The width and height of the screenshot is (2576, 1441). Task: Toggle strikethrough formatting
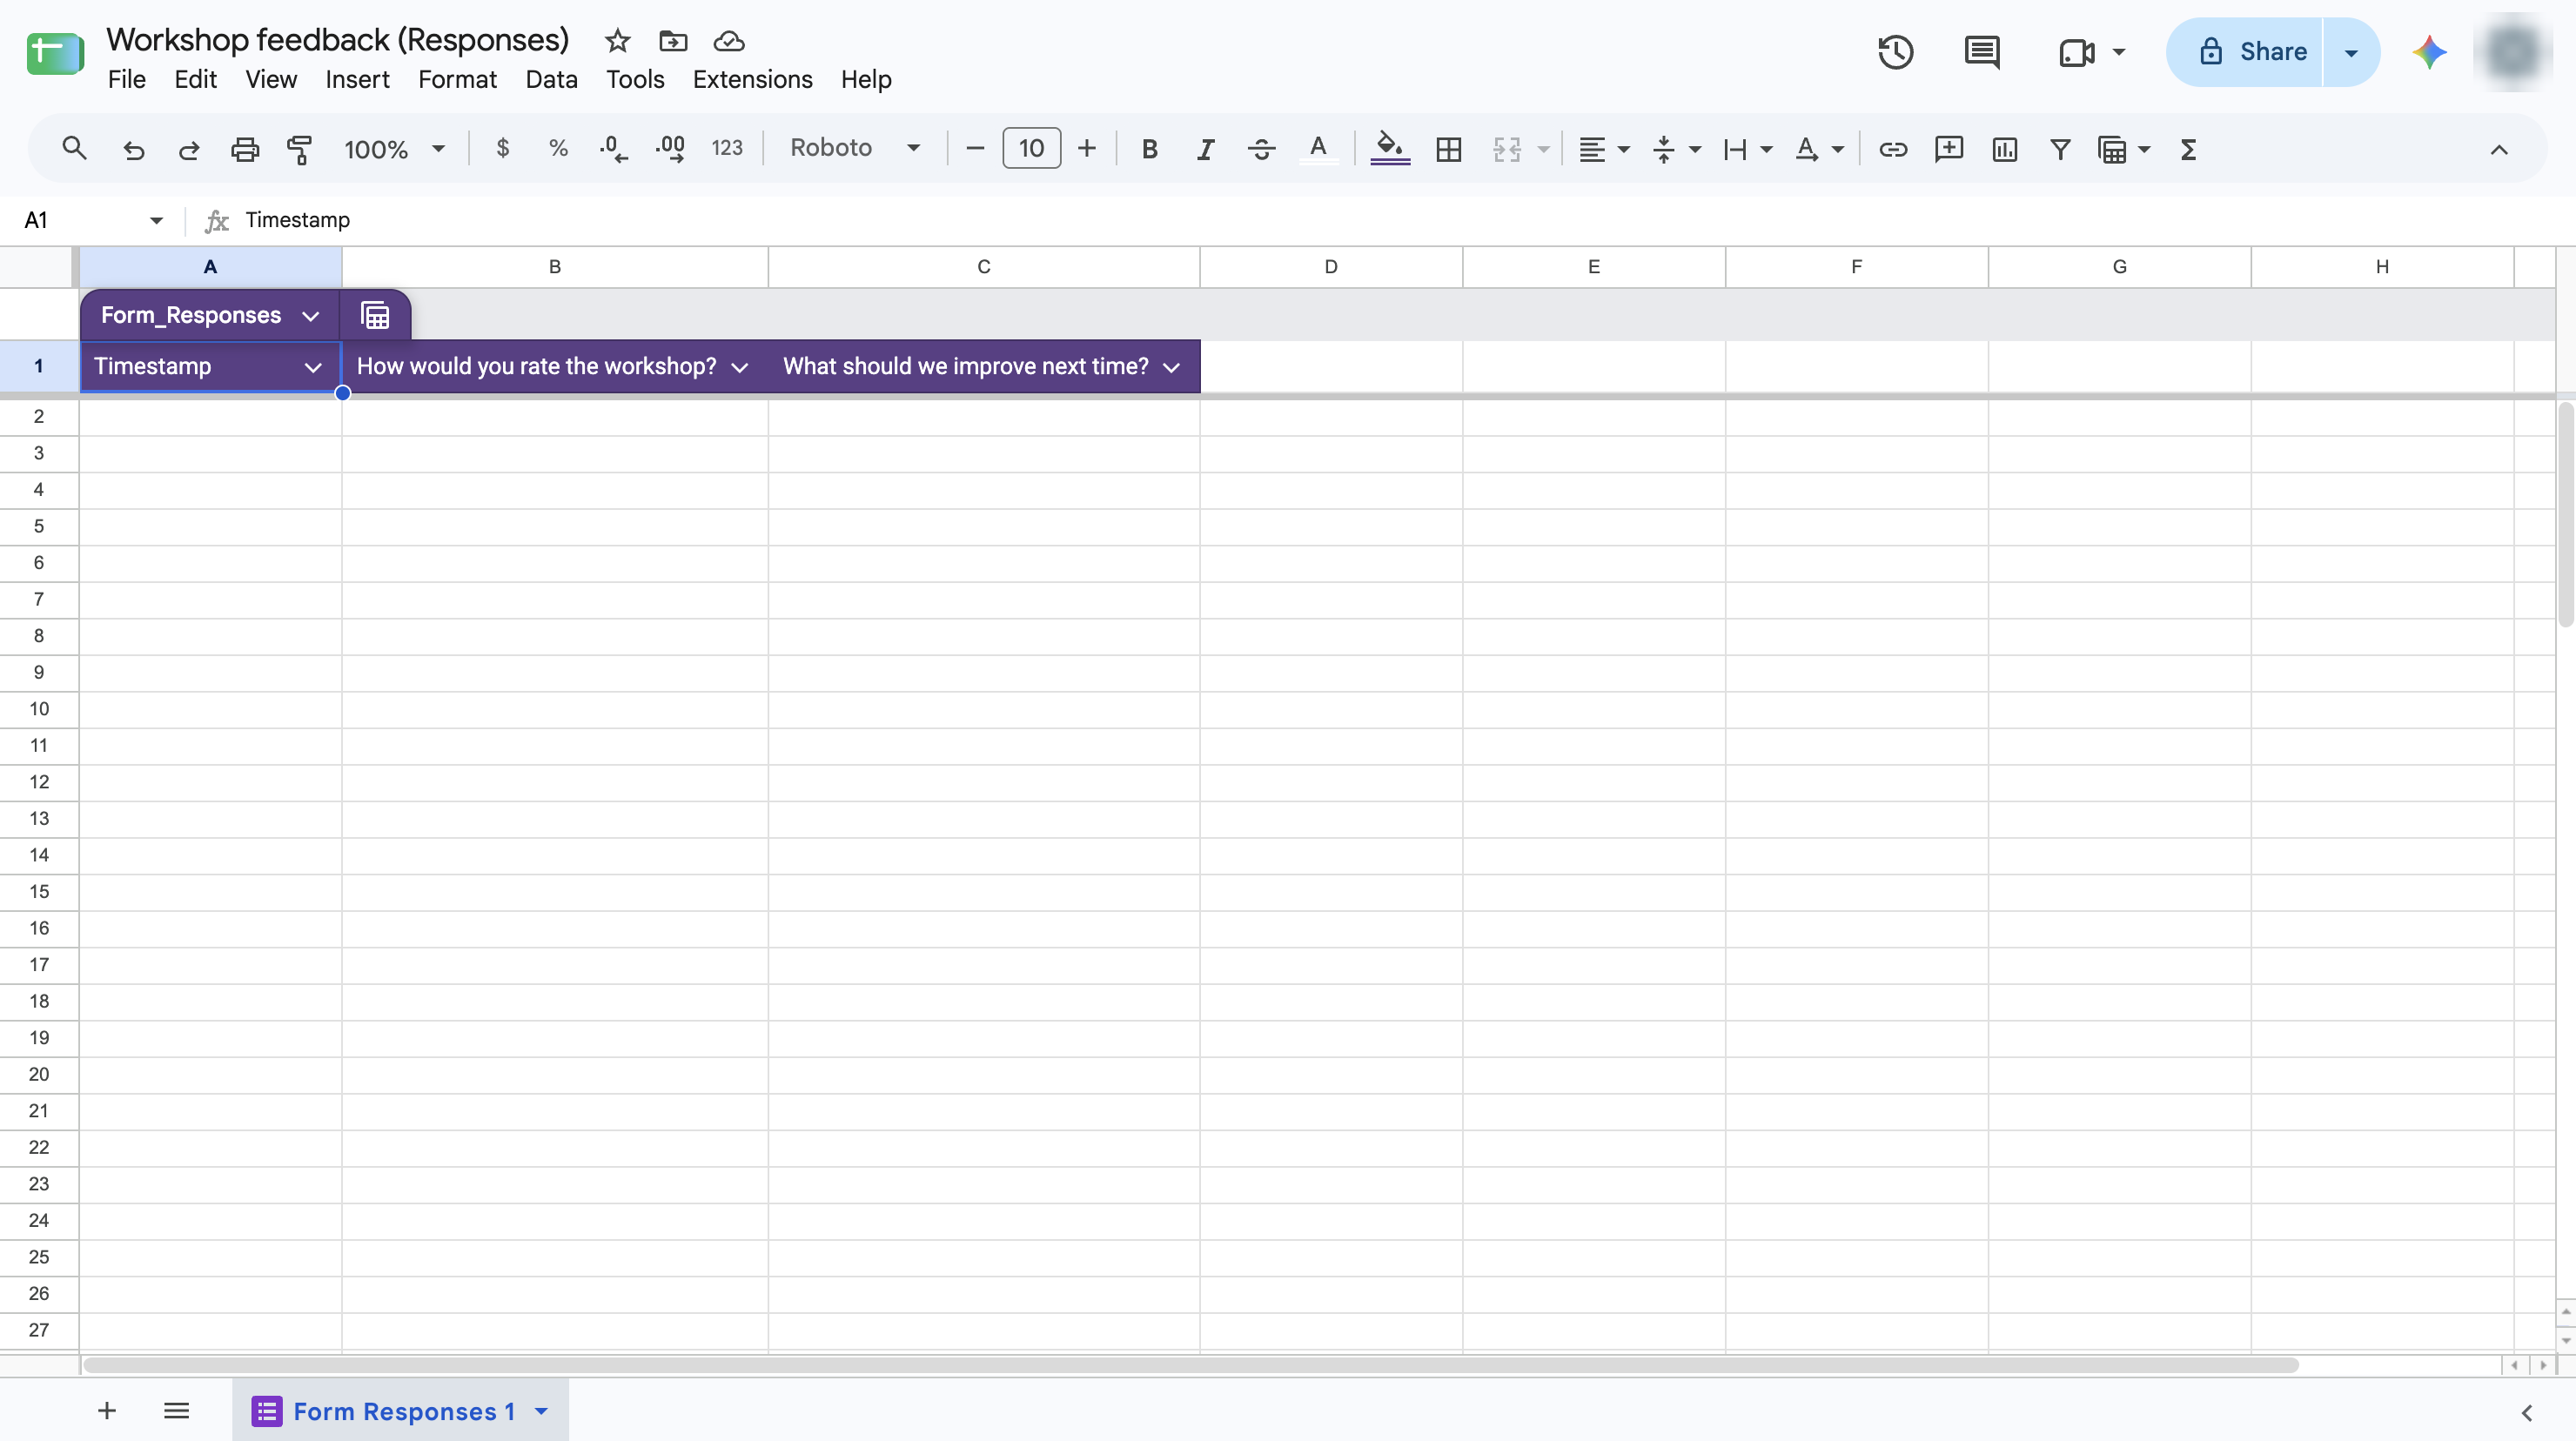click(x=1261, y=149)
